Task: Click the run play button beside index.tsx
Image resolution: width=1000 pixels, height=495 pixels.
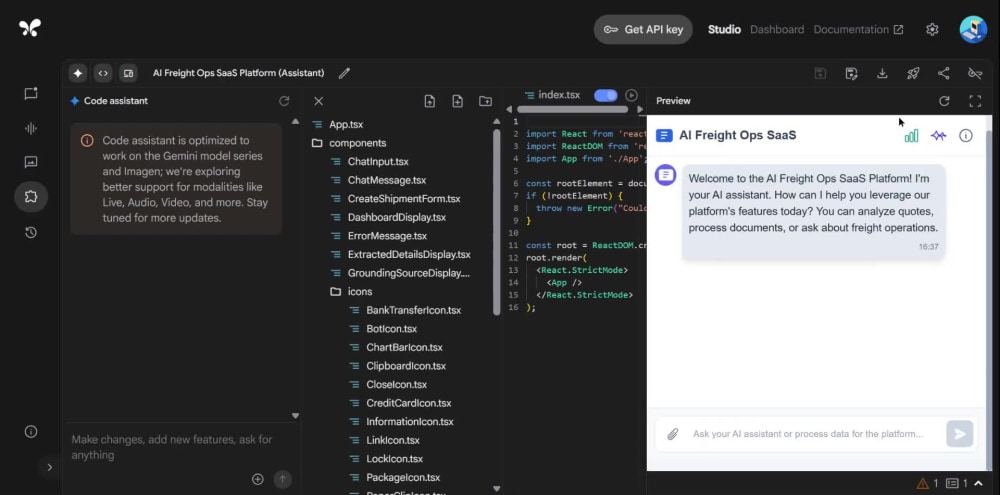Action: click(631, 96)
